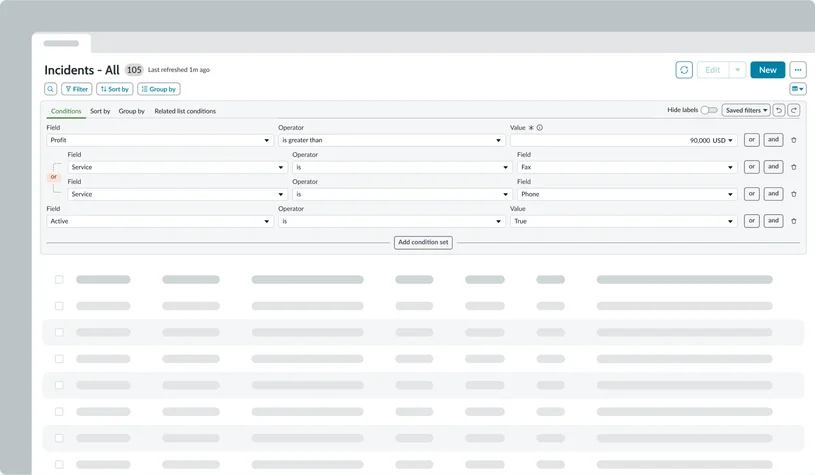
Task: Add 'or' condition to Profit row
Action: pyautogui.click(x=752, y=140)
